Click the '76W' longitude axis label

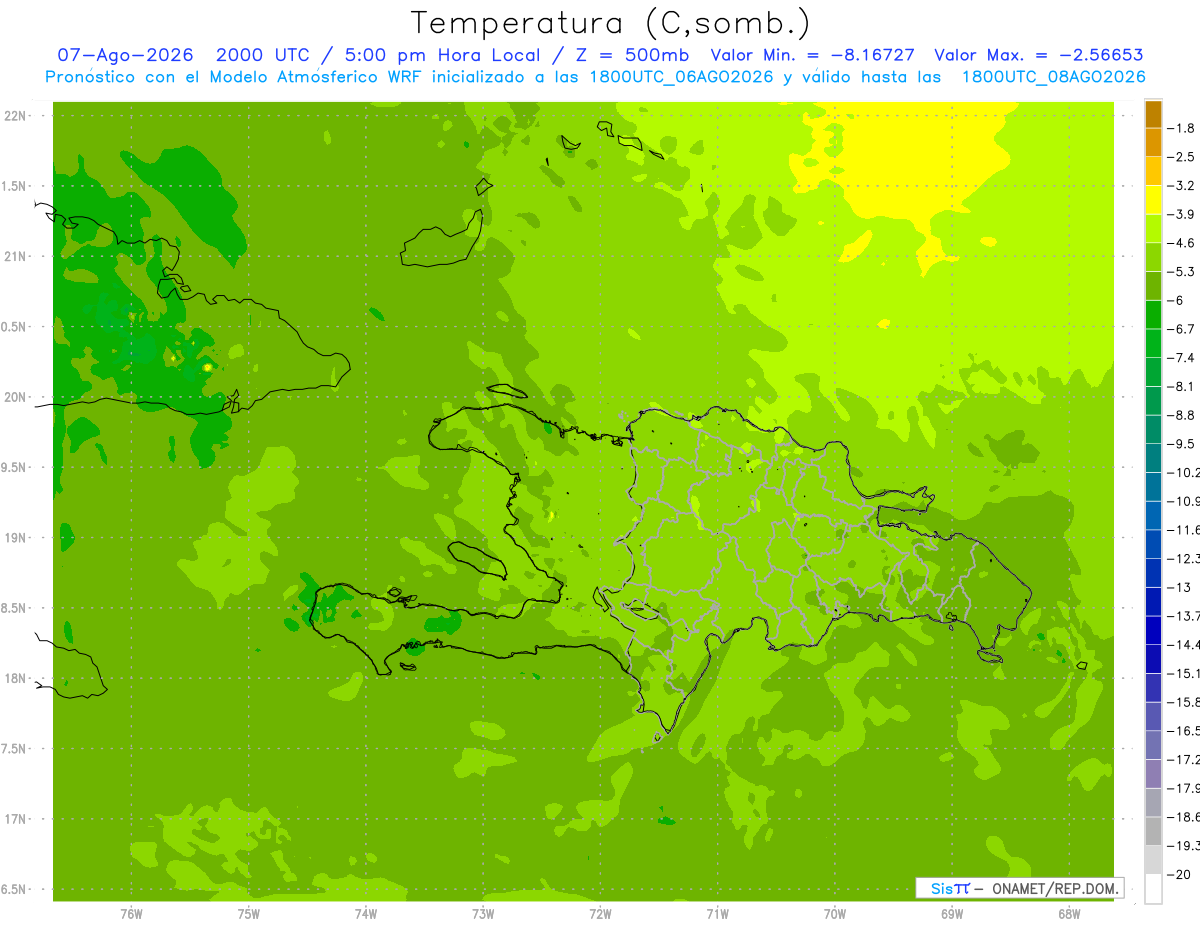pos(131,913)
